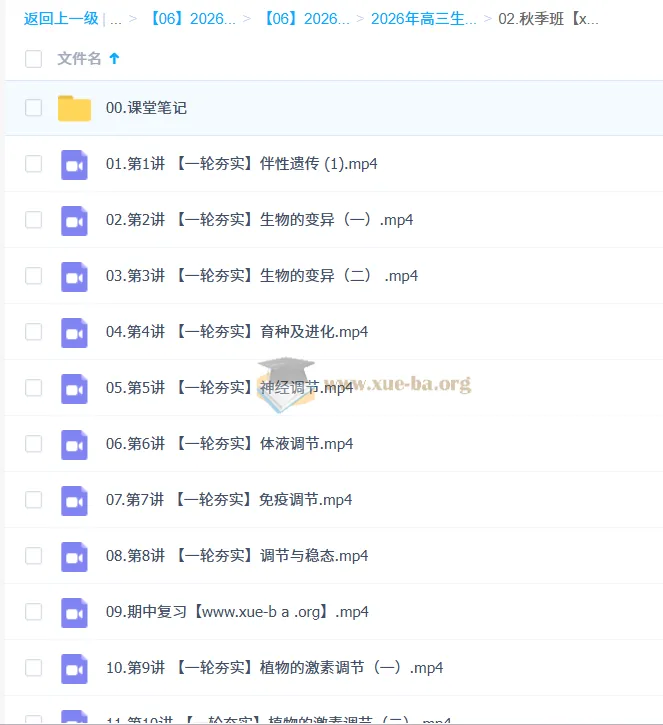The width and height of the screenshot is (663, 725).
Task: Click video icon of 04.第4讲 育种及进化
Action: pos(74,332)
